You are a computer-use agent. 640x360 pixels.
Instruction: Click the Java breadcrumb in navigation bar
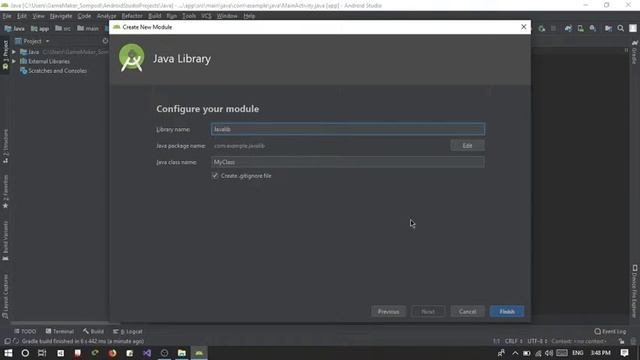coord(15,29)
